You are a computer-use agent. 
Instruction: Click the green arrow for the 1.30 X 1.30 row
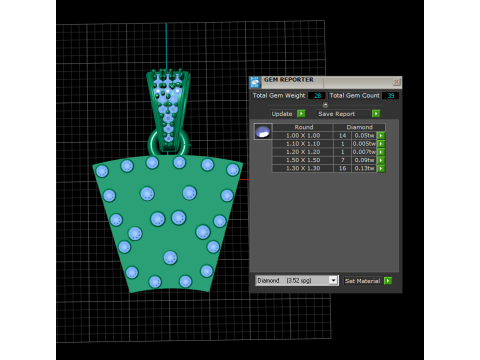pos(381,169)
